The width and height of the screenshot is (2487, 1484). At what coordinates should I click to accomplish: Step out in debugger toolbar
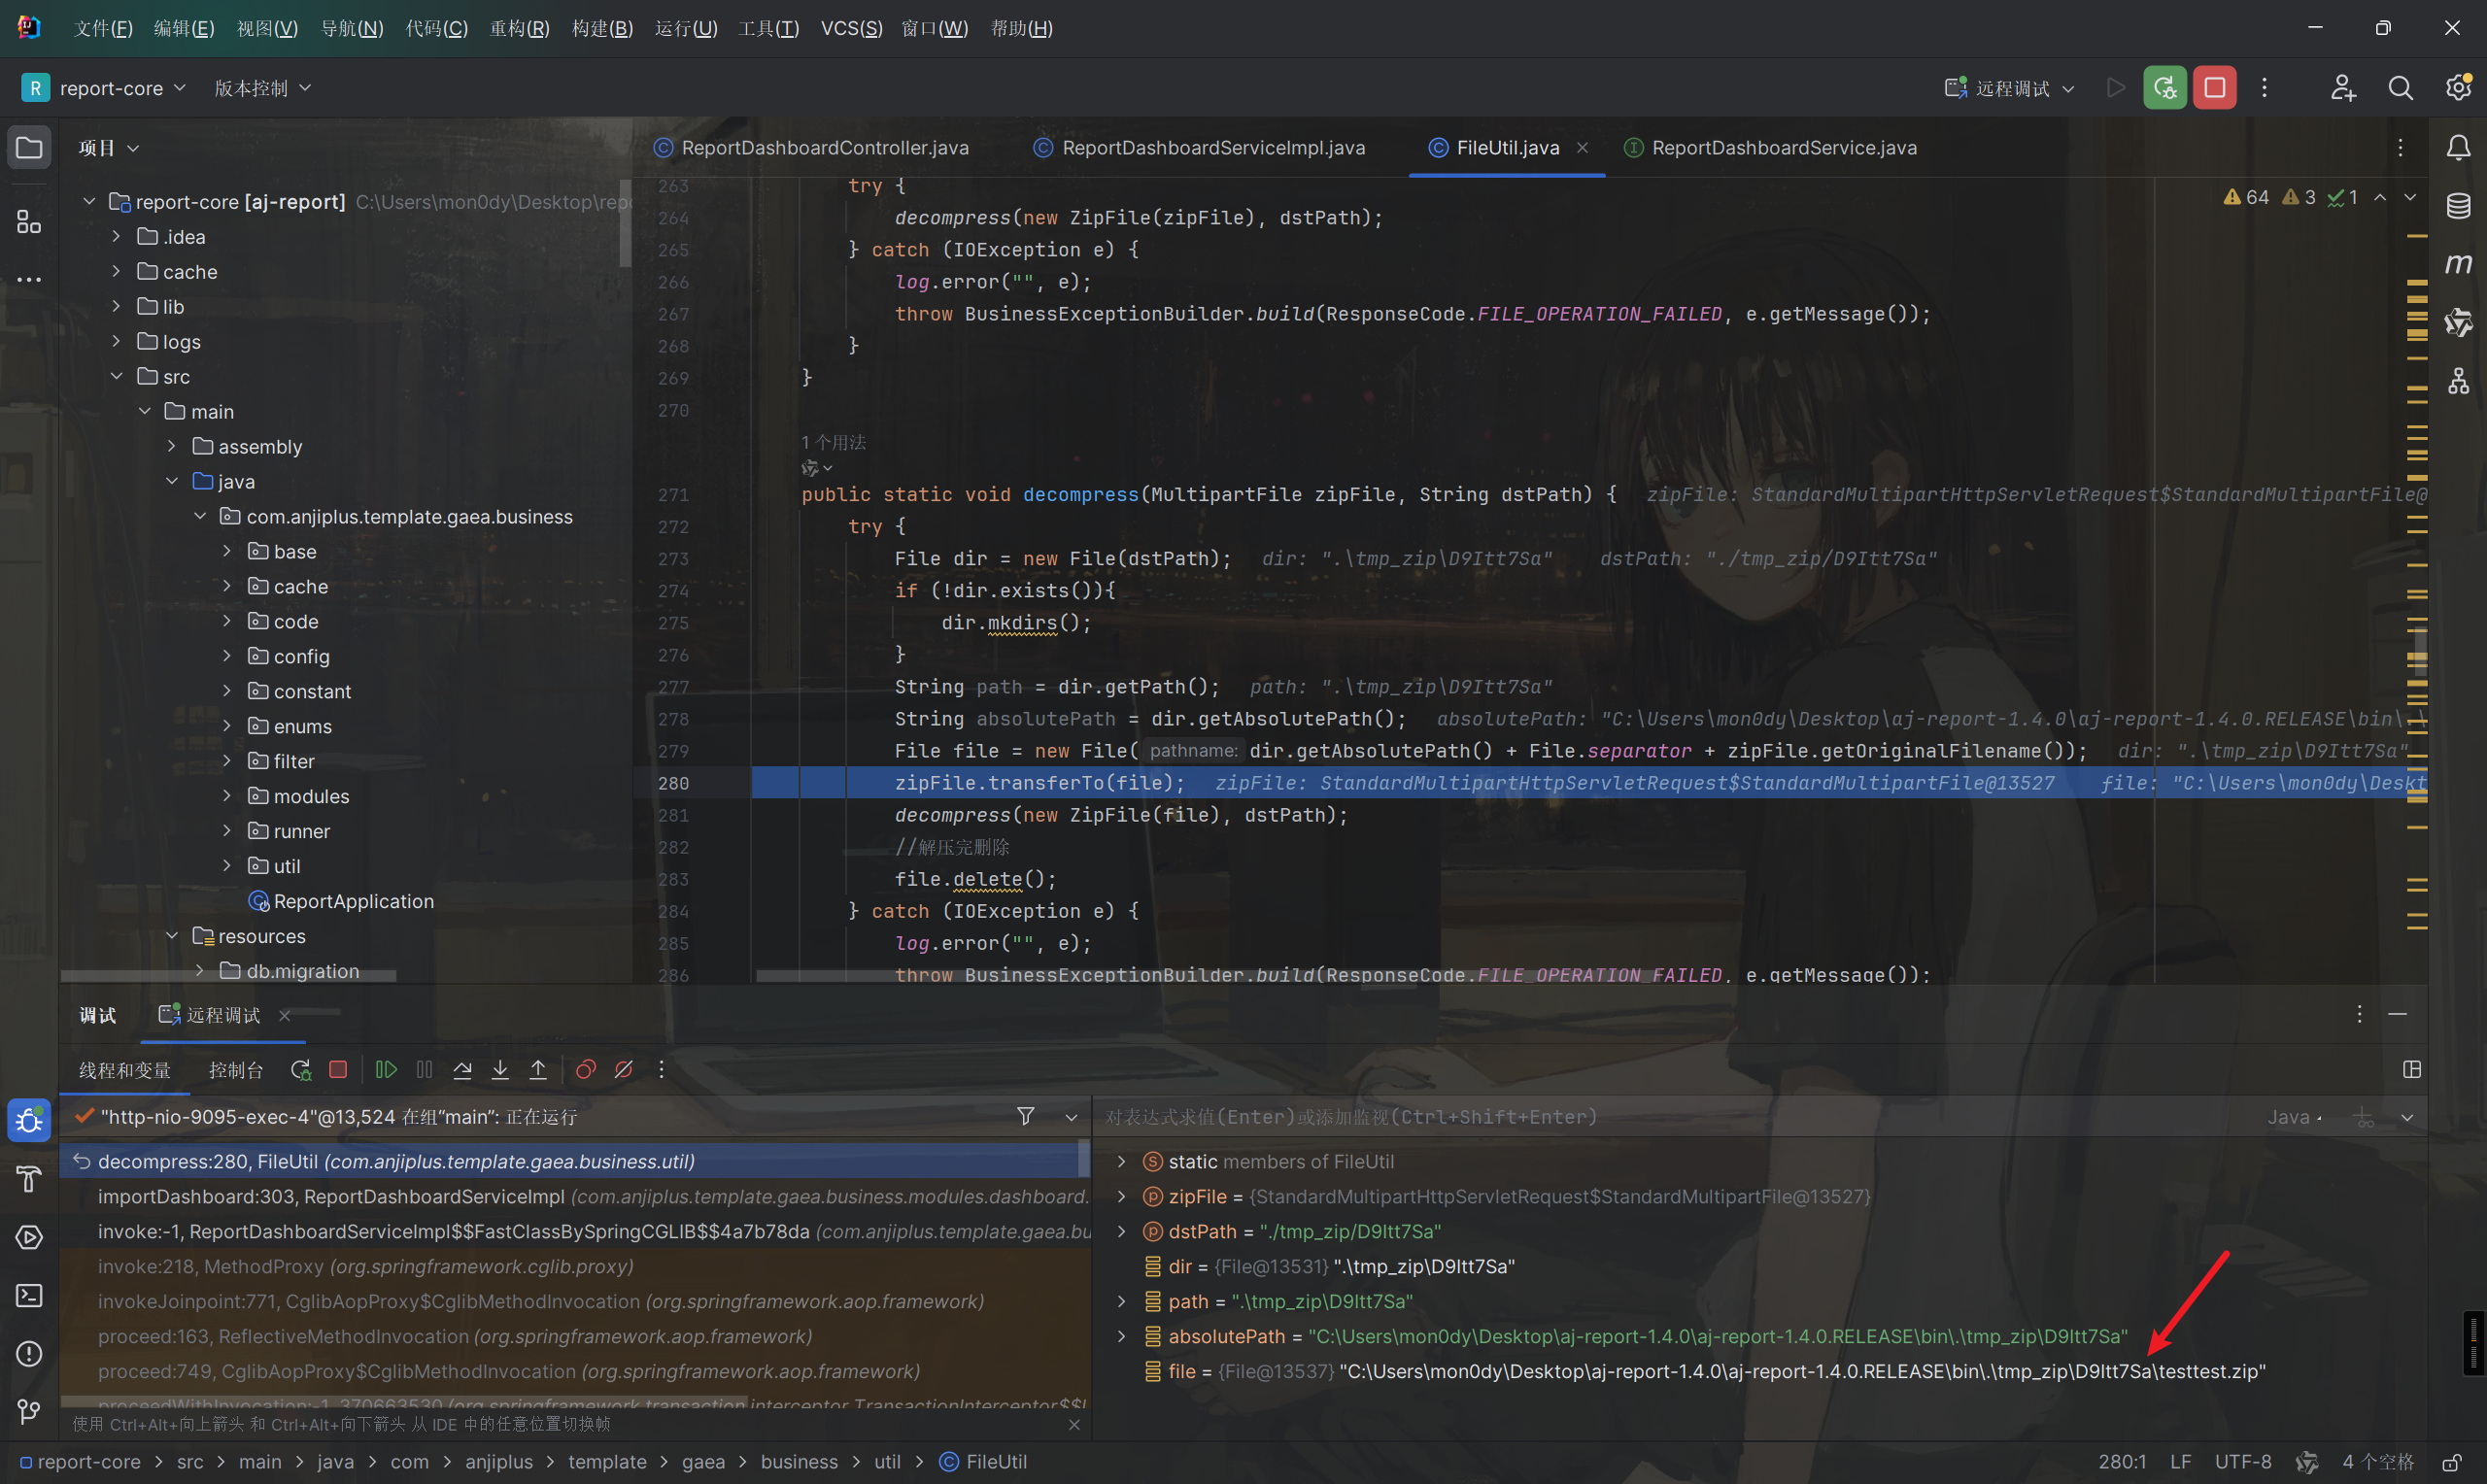[x=538, y=1070]
